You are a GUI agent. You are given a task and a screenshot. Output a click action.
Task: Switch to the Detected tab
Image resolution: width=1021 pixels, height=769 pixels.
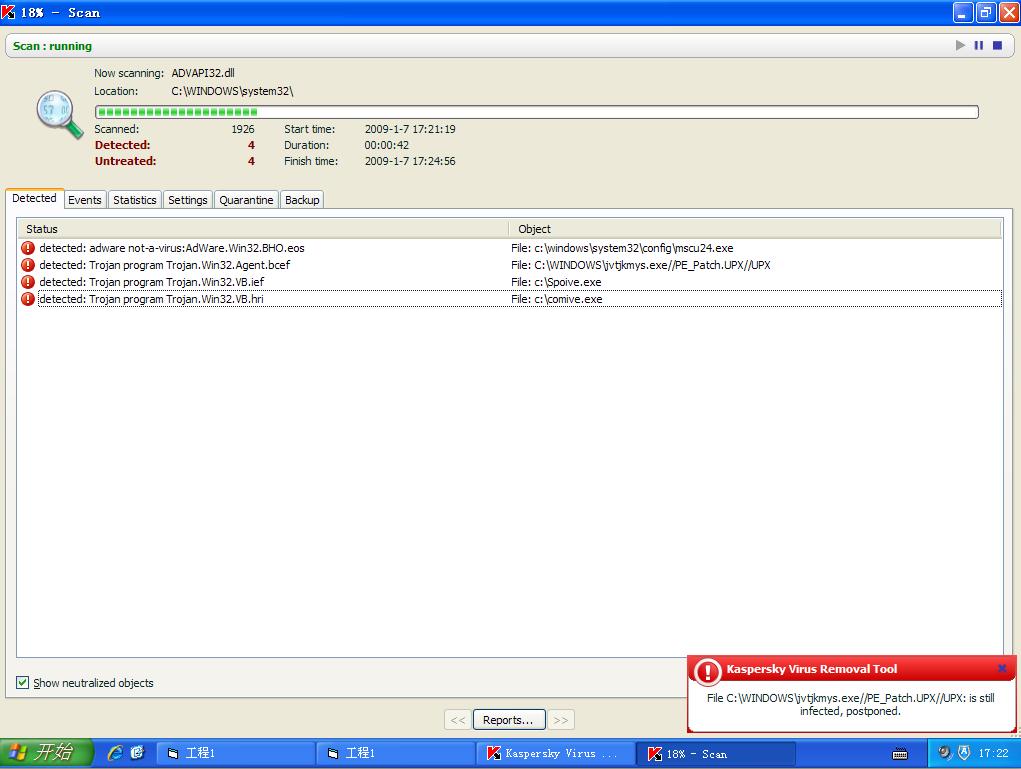pyautogui.click(x=35, y=199)
